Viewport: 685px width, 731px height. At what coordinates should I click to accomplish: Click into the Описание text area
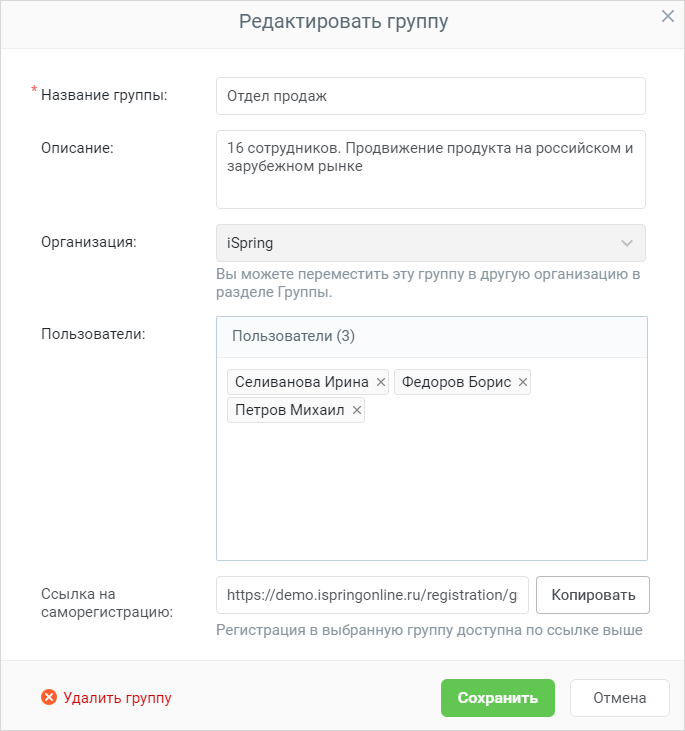point(431,170)
